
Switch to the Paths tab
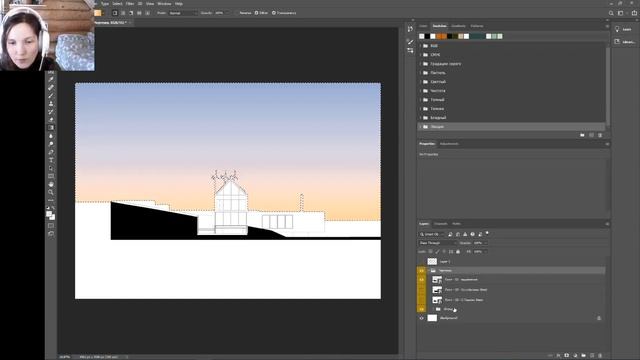[x=456, y=224]
